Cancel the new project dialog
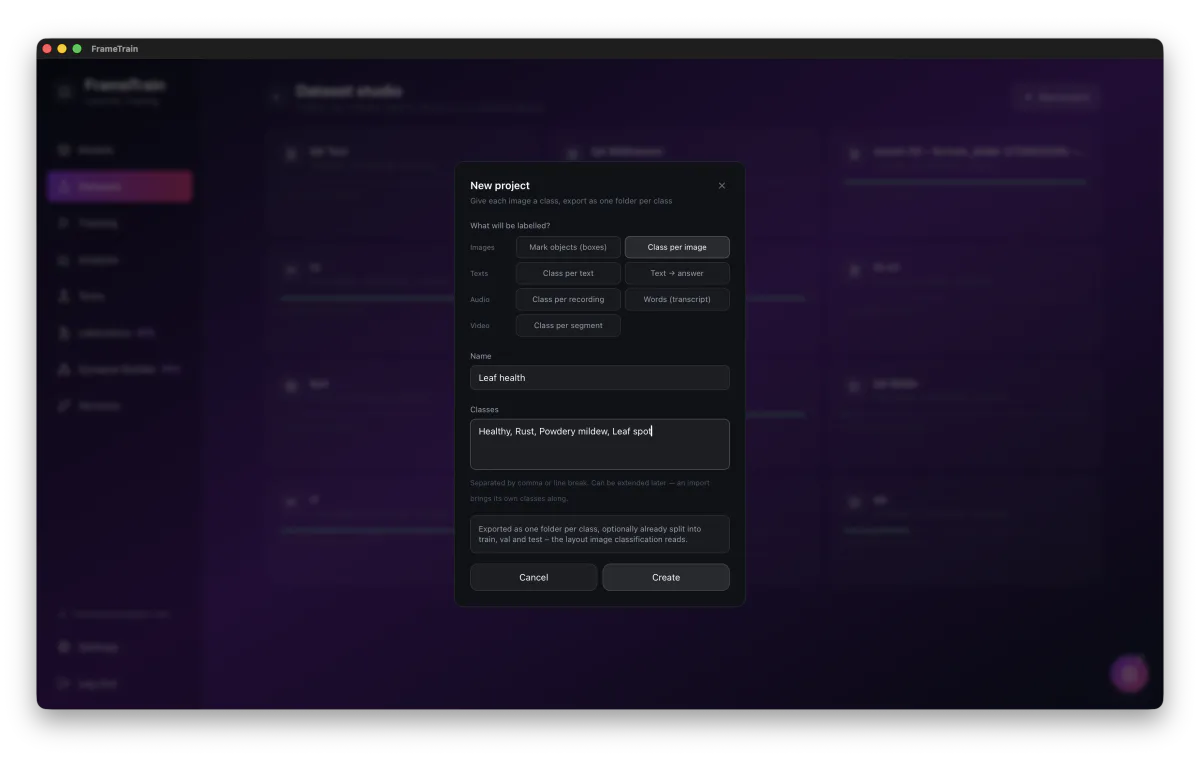Image resolution: width=1200 pixels, height=771 pixels. [534, 577]
